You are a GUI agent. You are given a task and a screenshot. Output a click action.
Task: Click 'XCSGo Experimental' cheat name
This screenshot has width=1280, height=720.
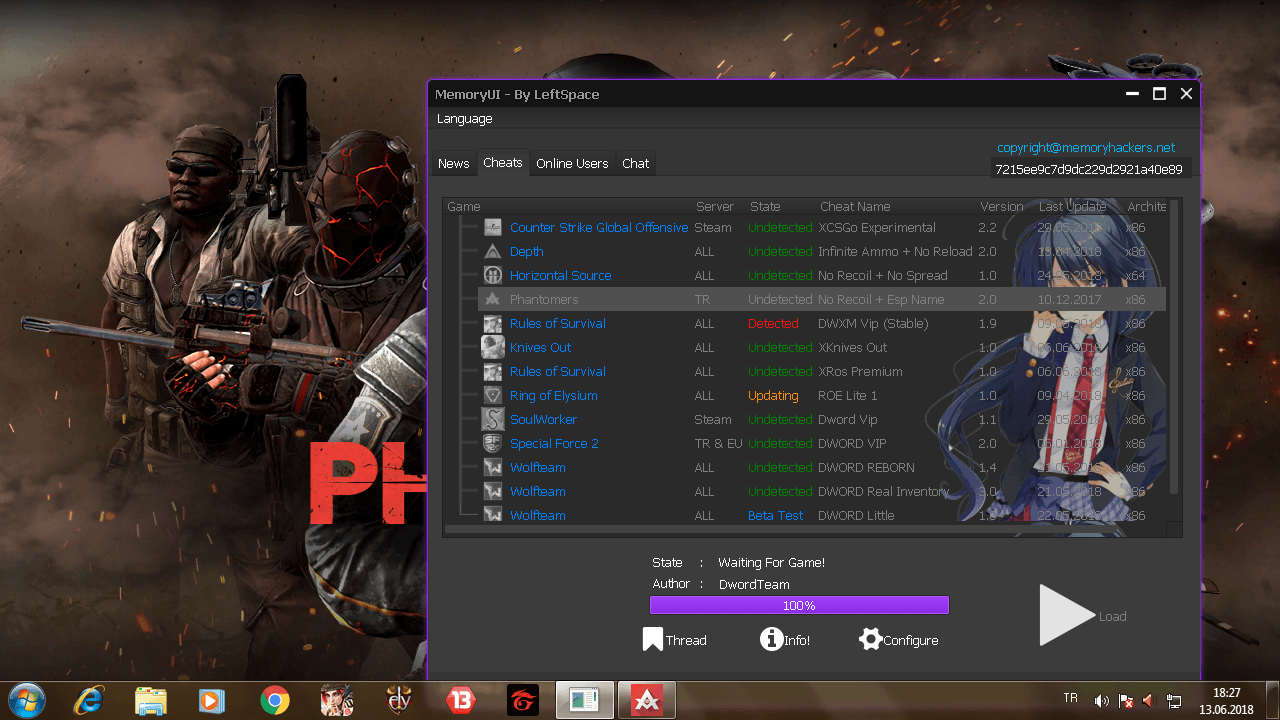pos(877,228)
